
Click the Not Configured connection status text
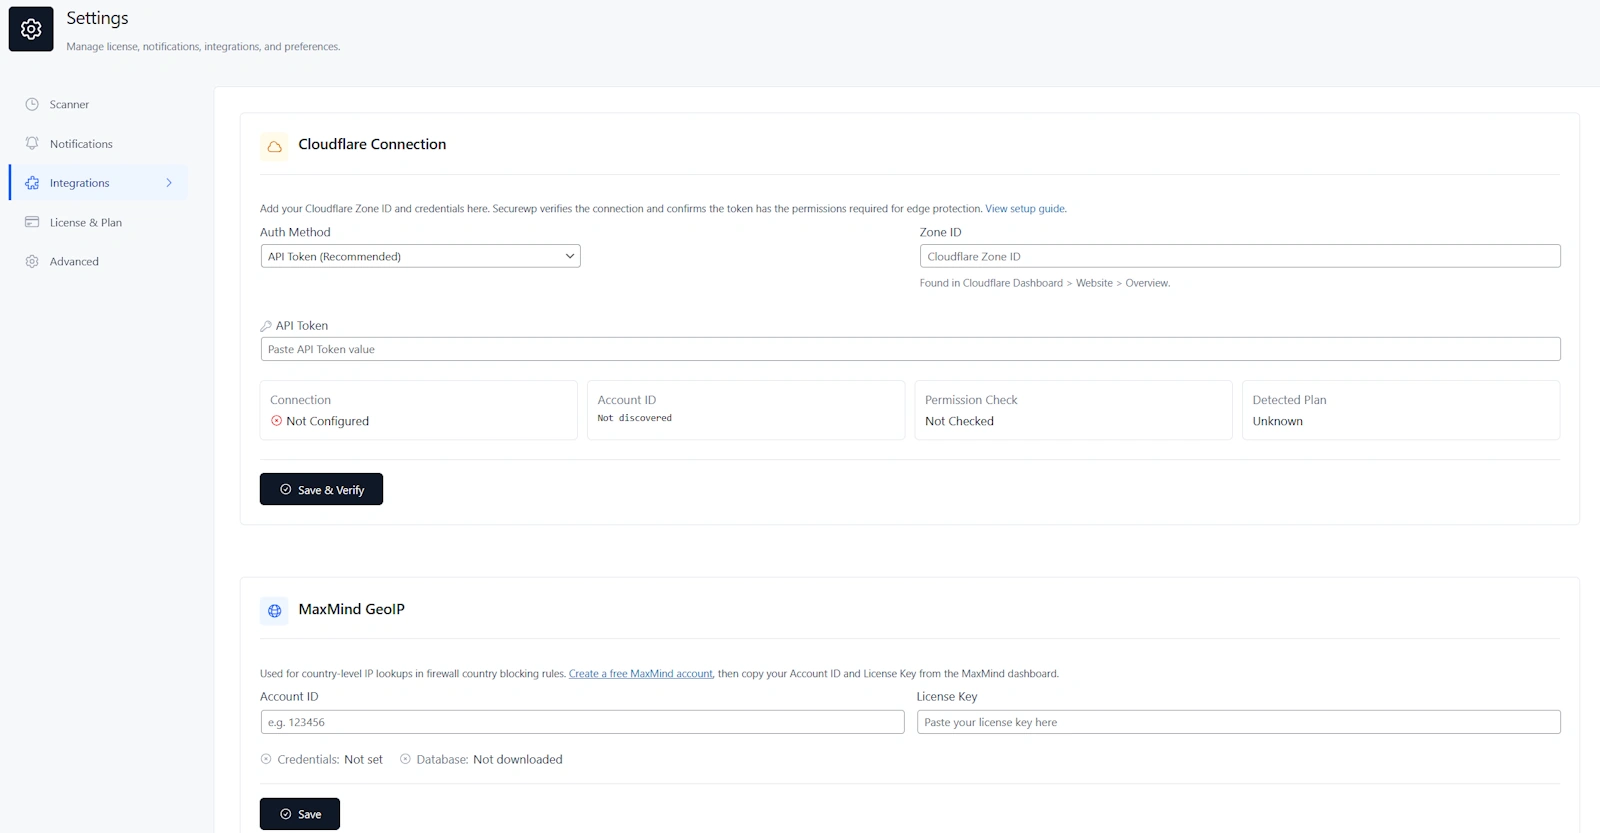pyautogui.click(x=328, y=421)
